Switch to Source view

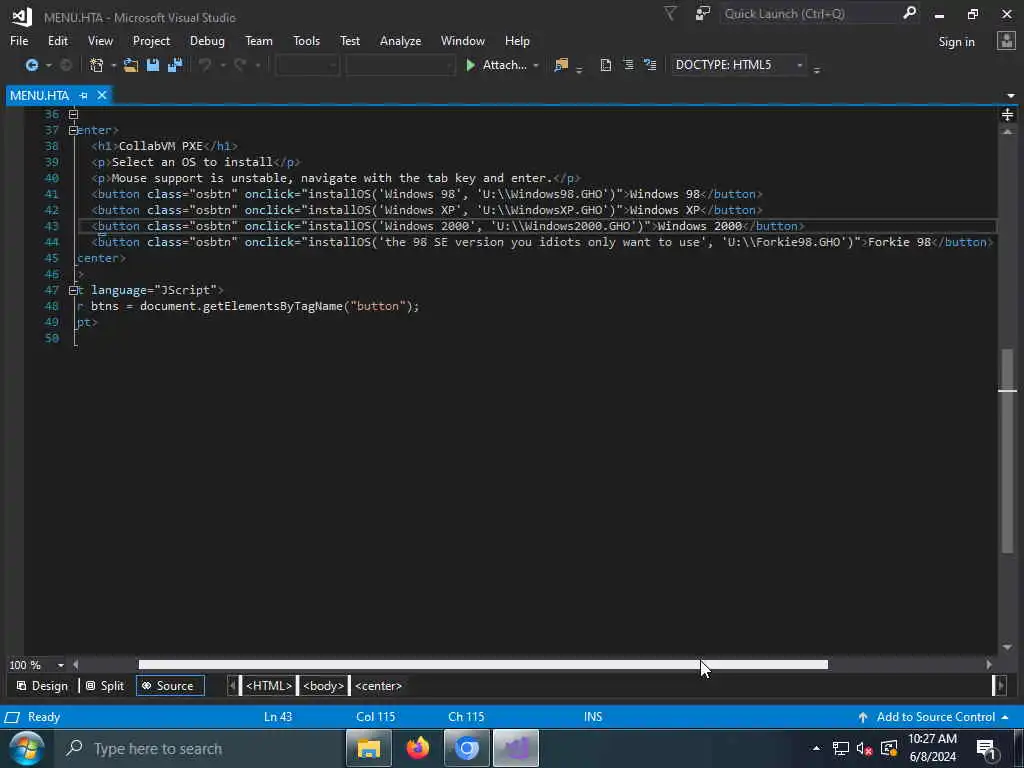[170, 686]
